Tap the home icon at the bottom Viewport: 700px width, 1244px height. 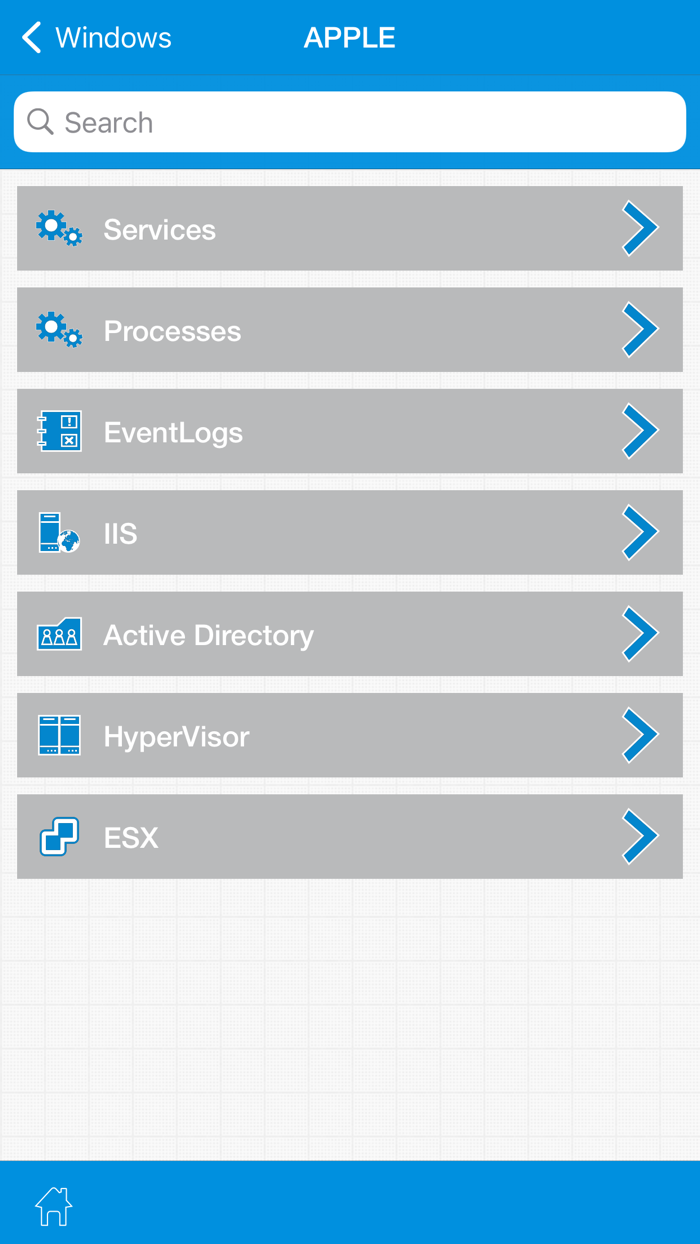click(x=52, y=1207)
